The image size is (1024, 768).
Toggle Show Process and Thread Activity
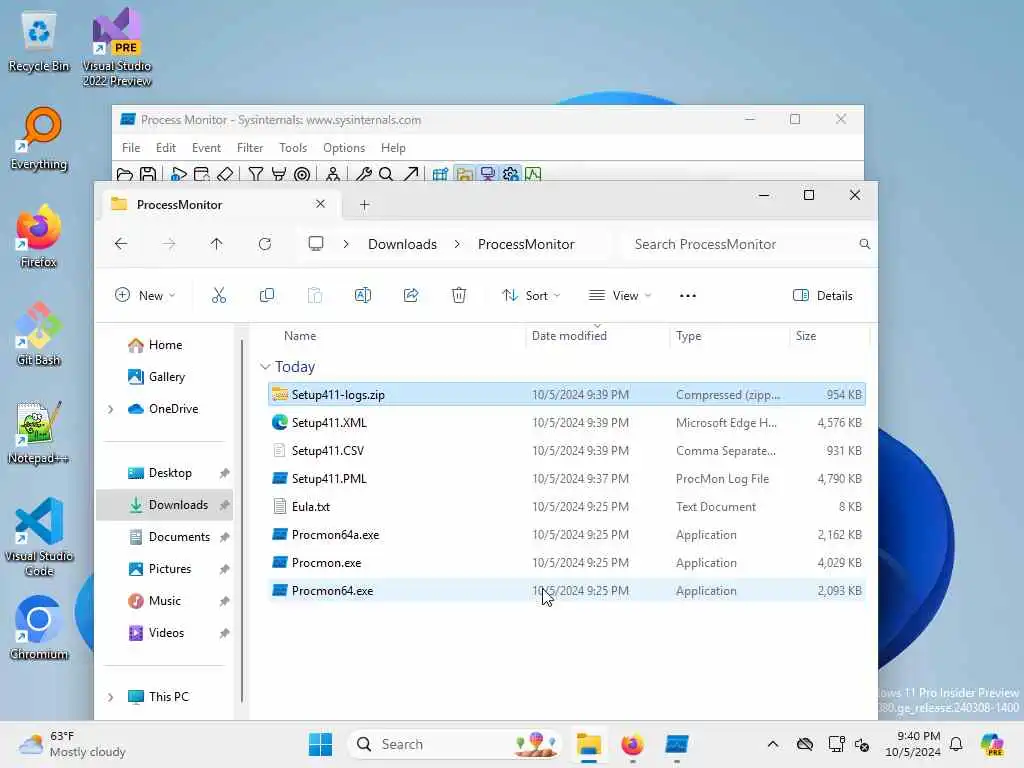pyautogui.click(x=511, y=174)
